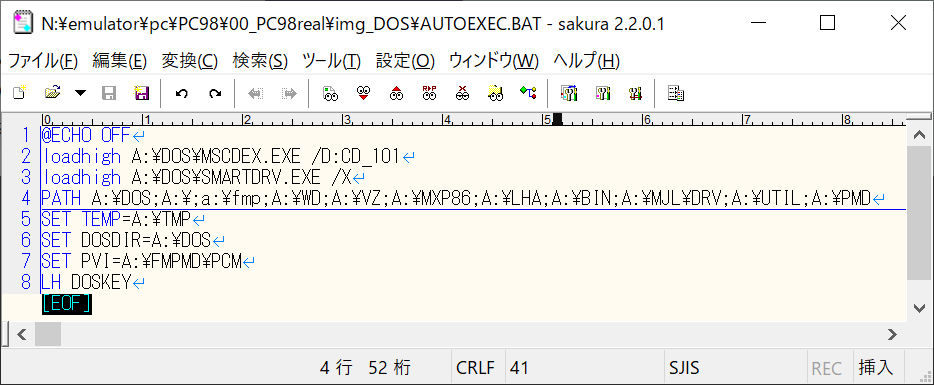
Task: Clear search marks icon with red X
Action: point(462,92)
